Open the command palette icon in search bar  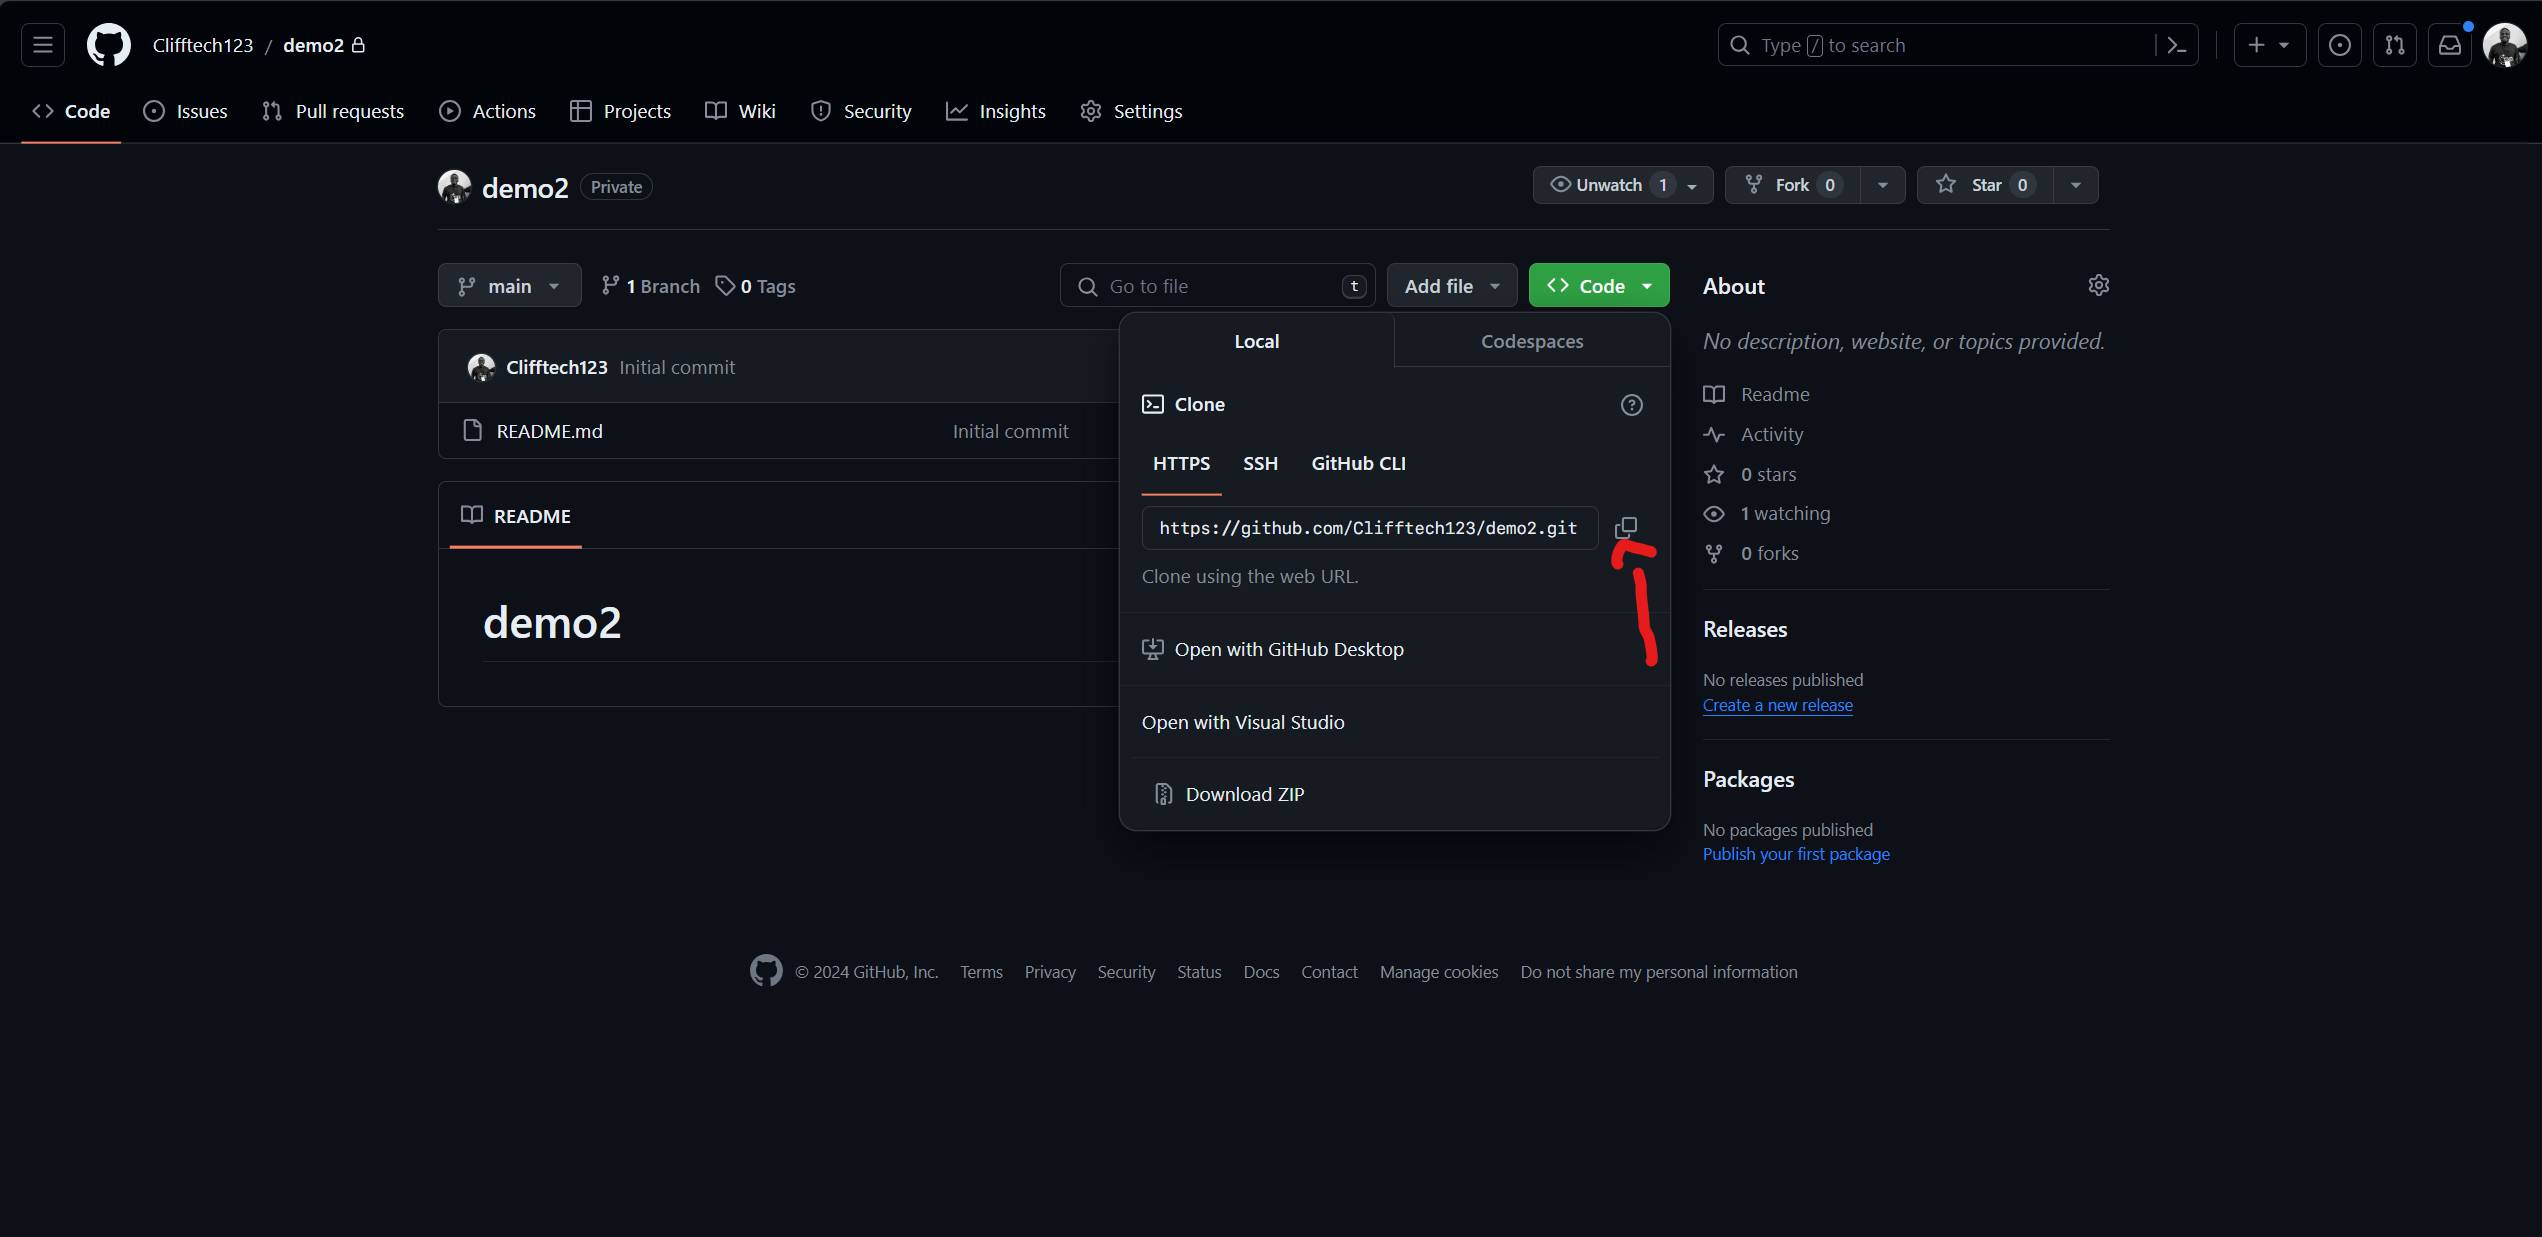(x=2176, y=45)
